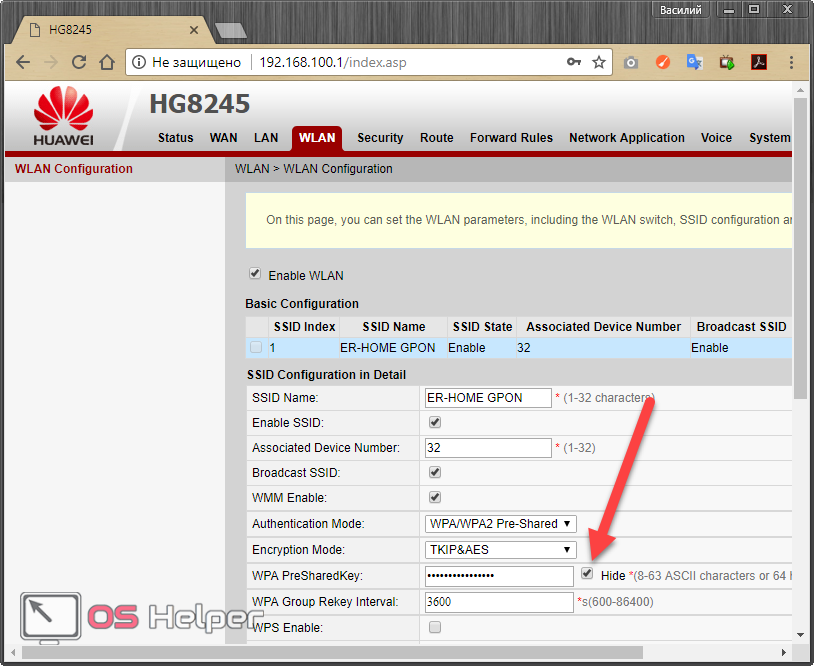The height and width of the screenshot is (666, 814).
Task: Switch to the Security tab
Action: [x=380, y=138]
